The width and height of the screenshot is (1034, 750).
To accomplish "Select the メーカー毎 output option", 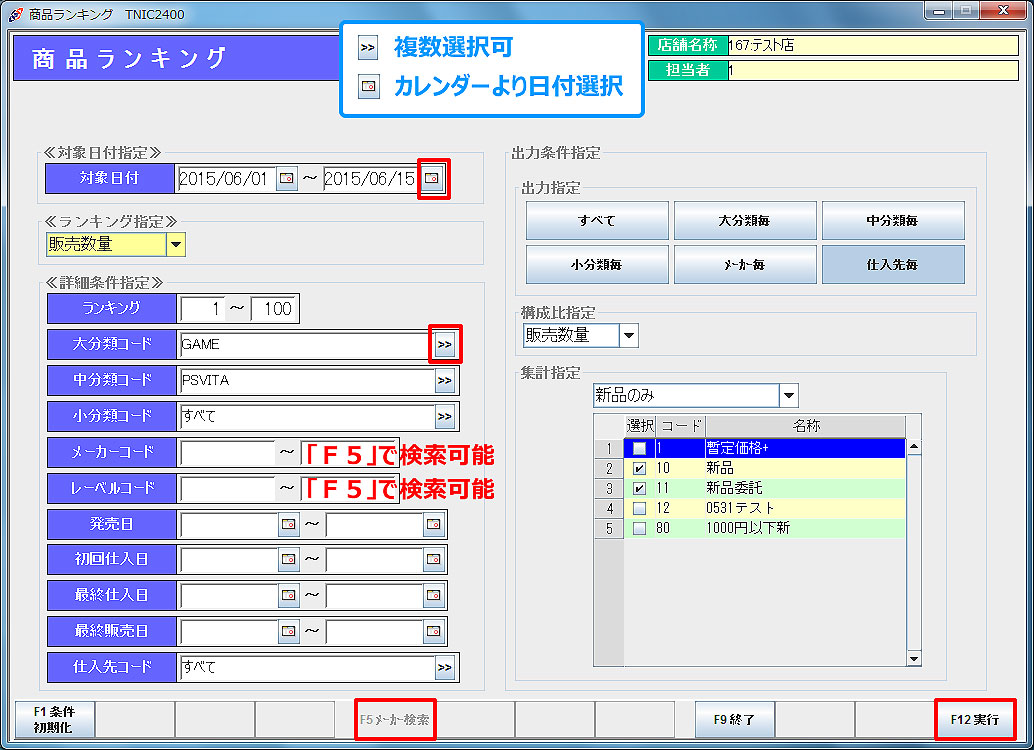I will click(744, 265).
